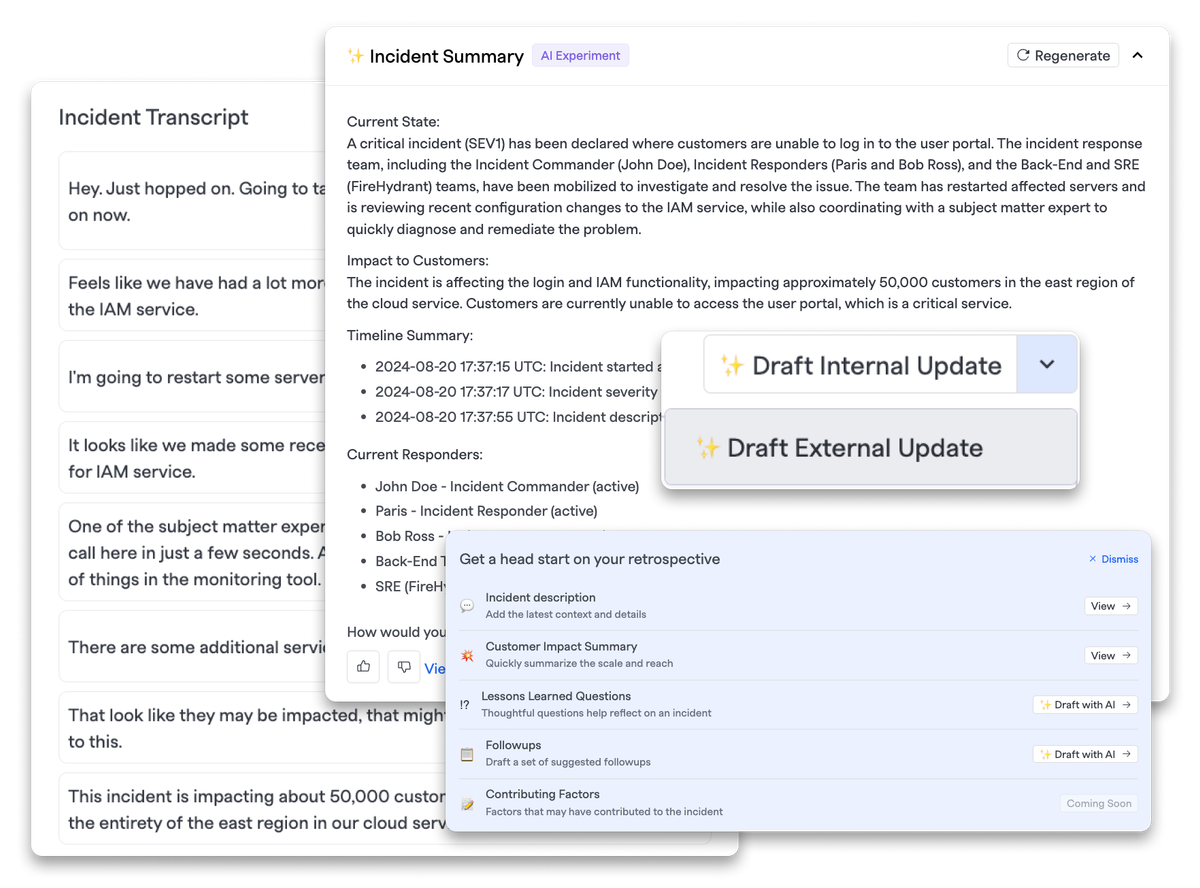Screen dimensions: 1200x888
Task: Click the Incident description speech bubble icon
Action: tap(467, 606)
